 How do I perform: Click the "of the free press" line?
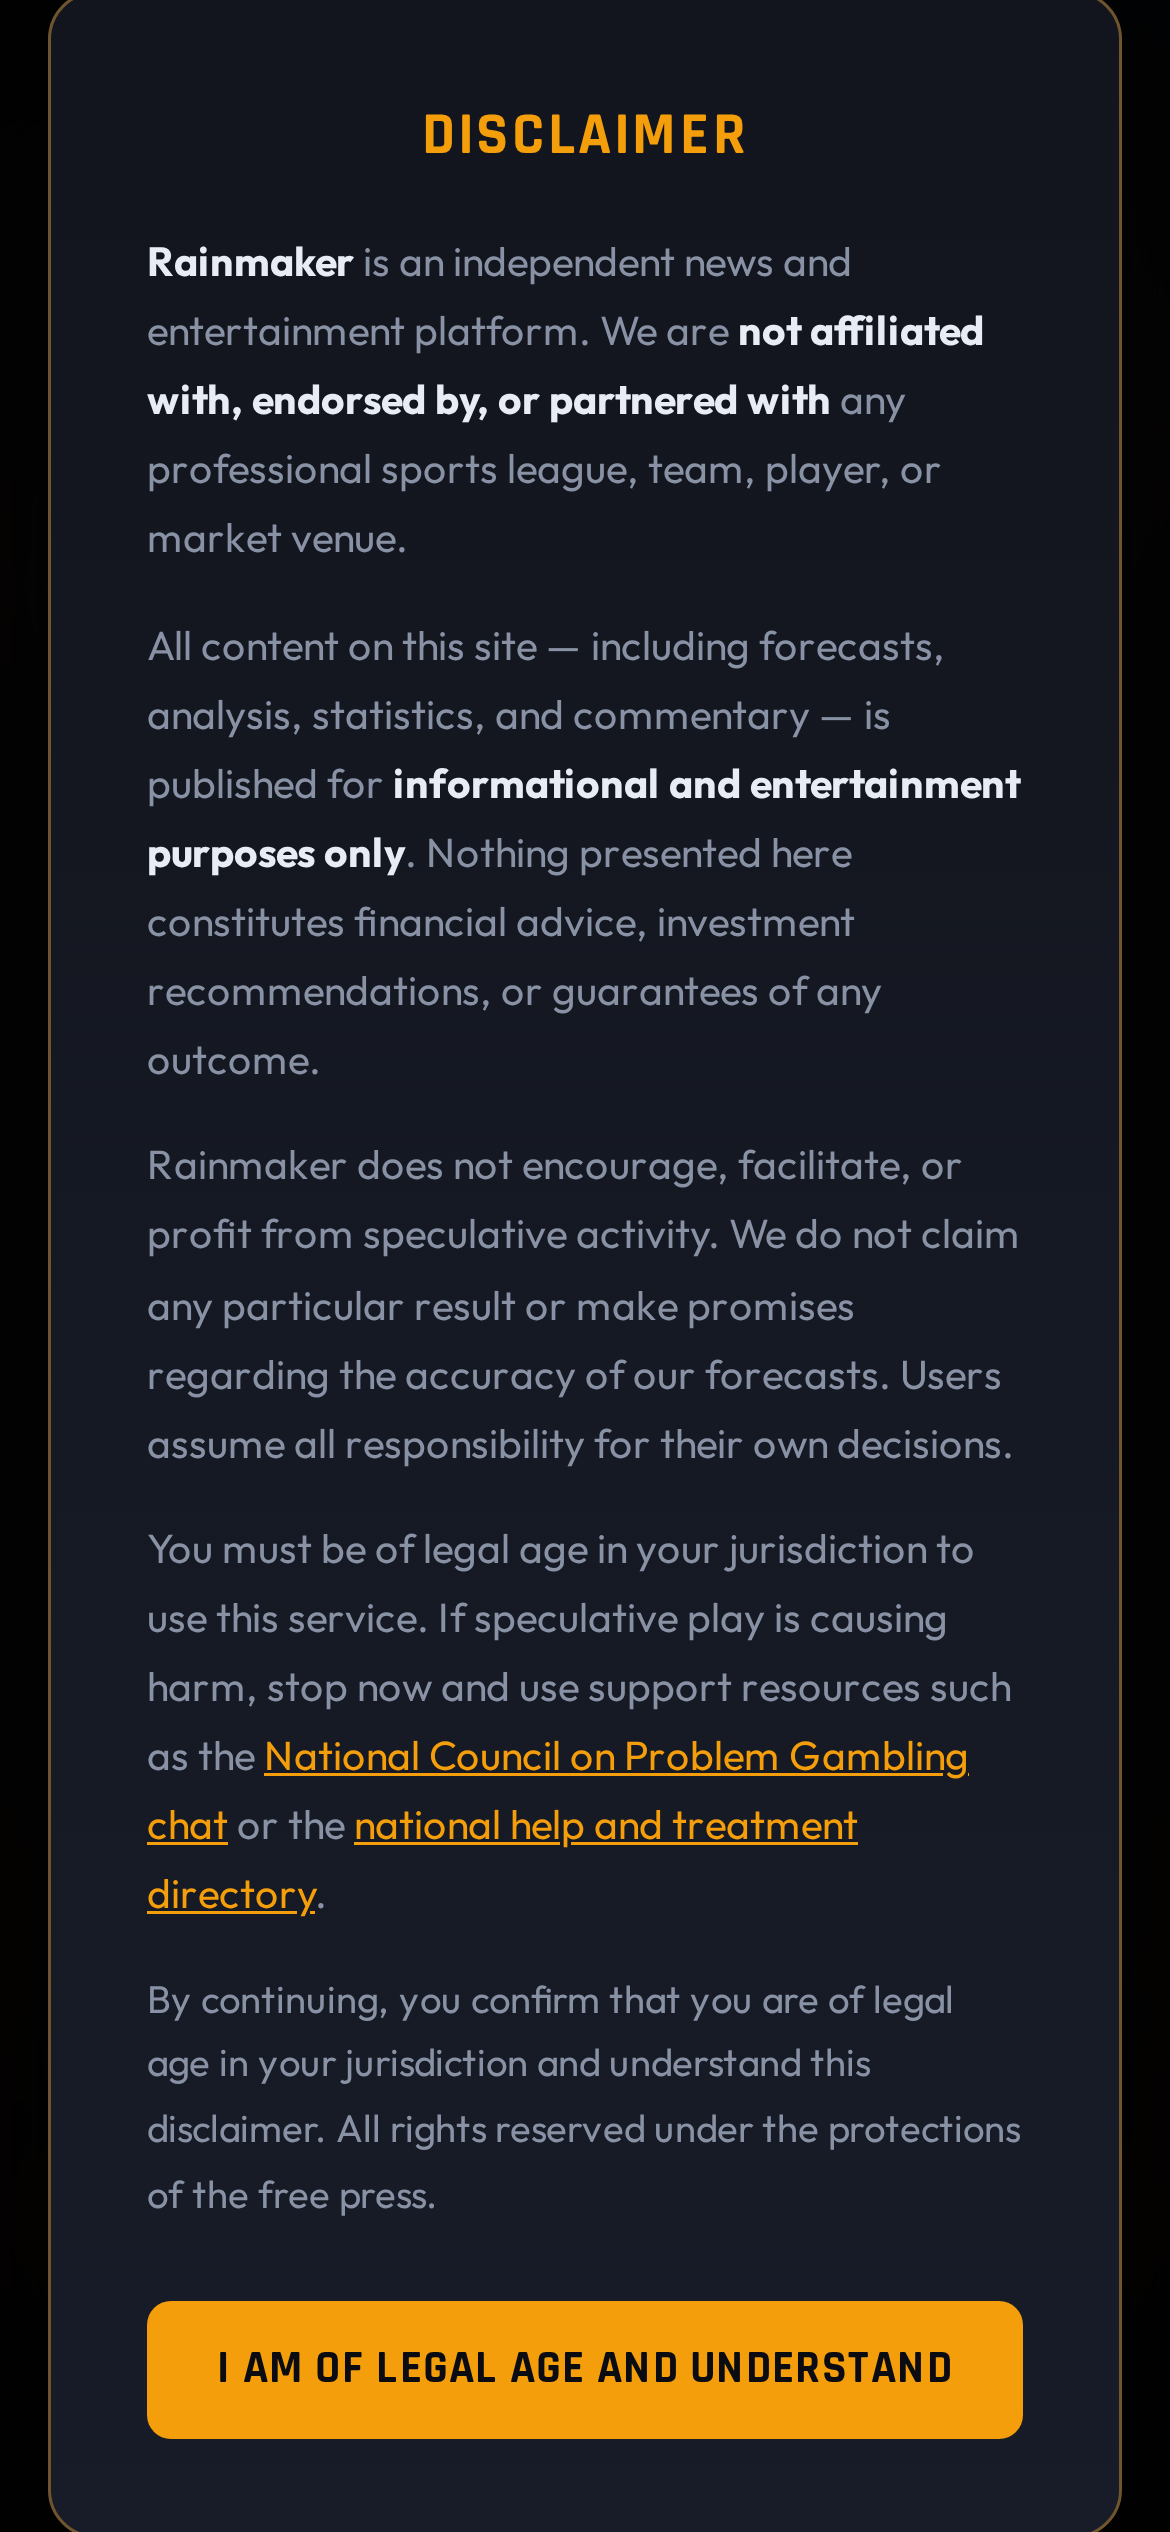pyautogui.click(x=291, y=2195)
